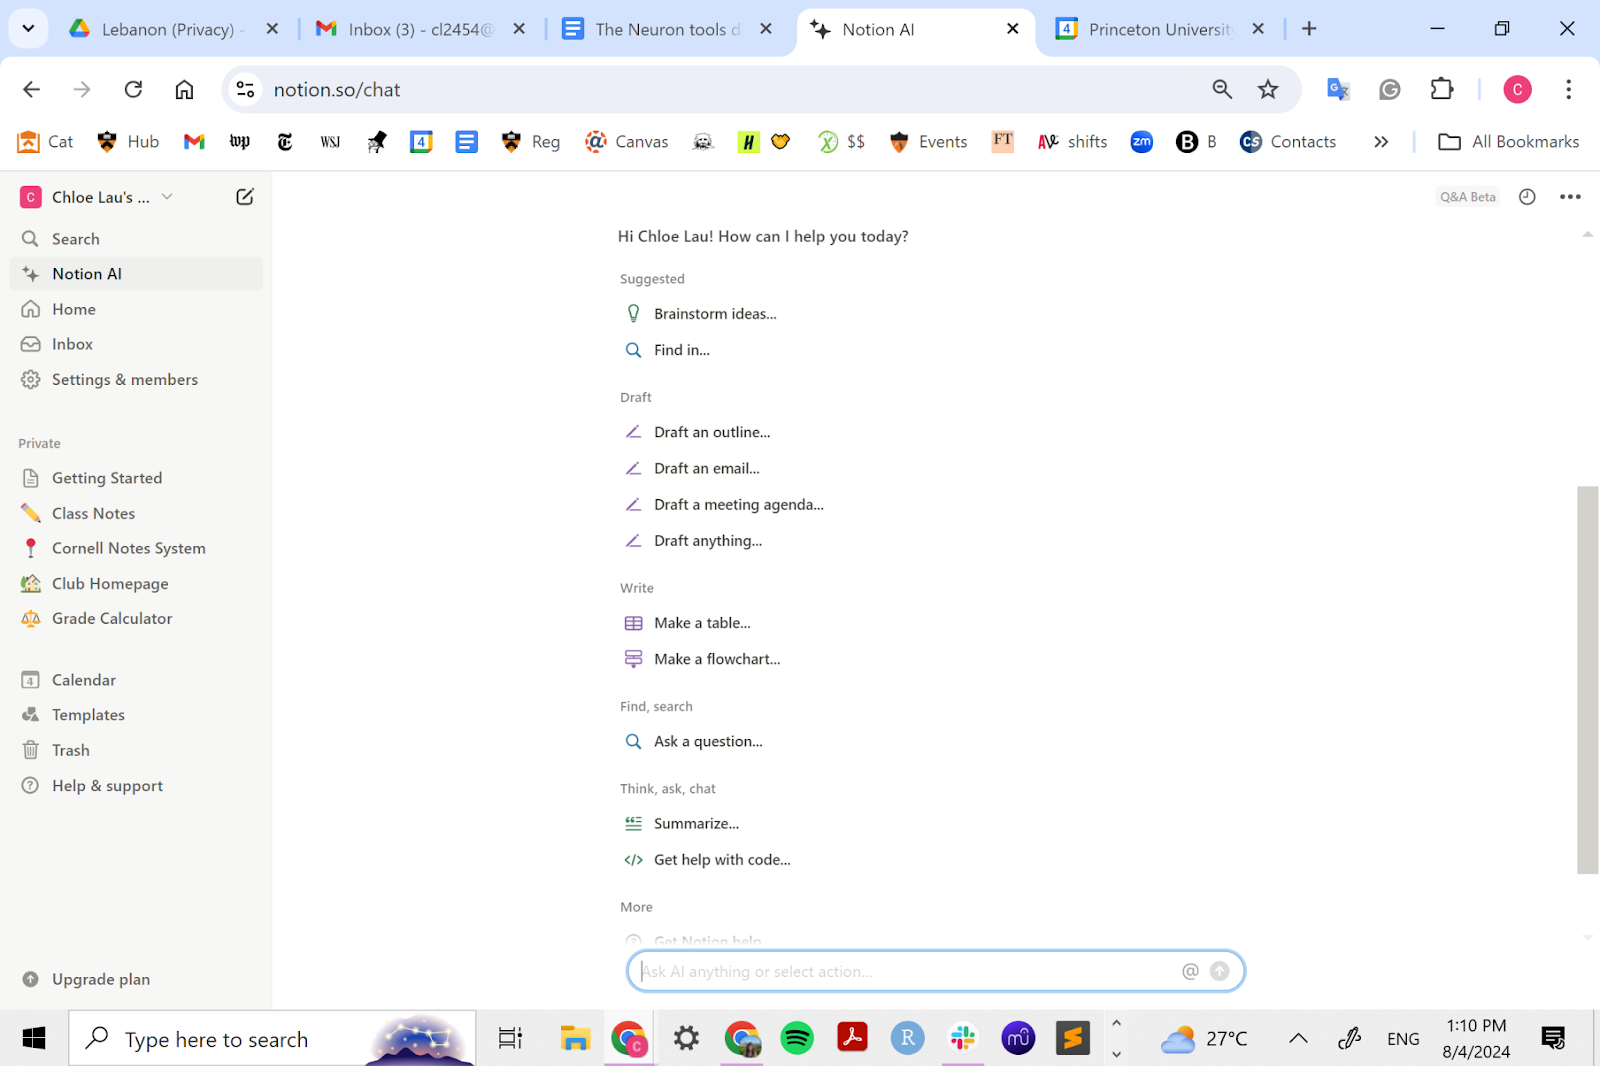Viewport: 1600px width, 1066px height.
Task: Open Inbox in the Notion sidebar
Action: point(136,344)
